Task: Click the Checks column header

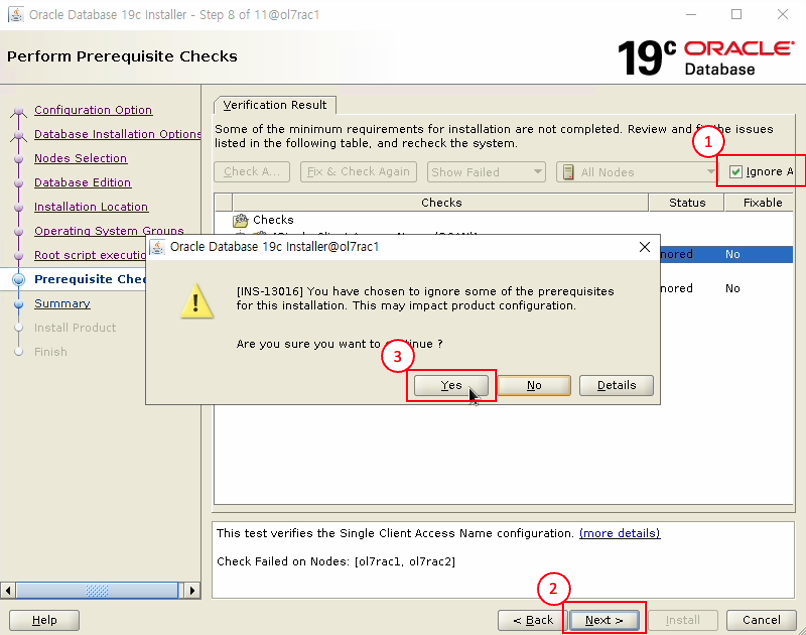Action: 441,203
